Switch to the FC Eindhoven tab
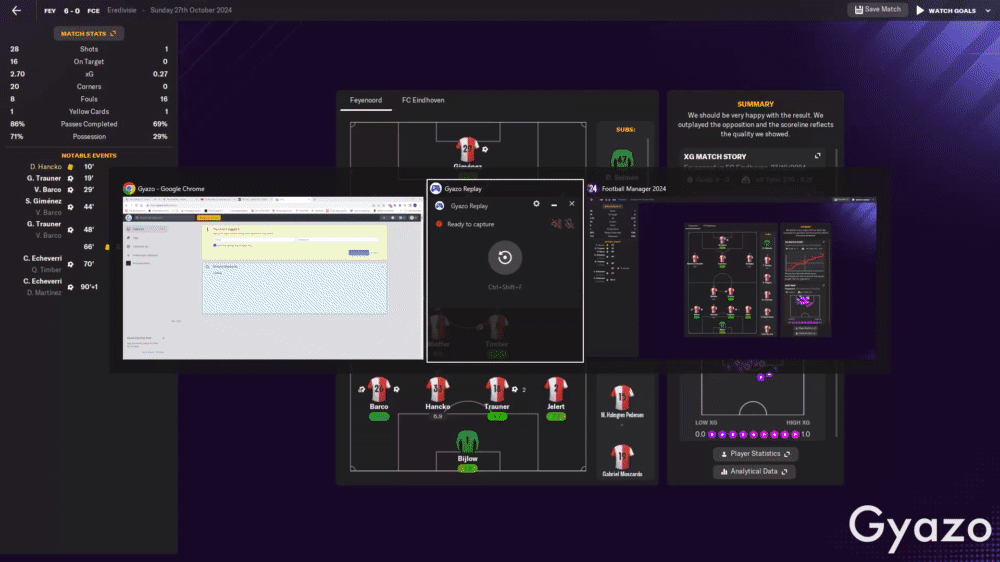The image size is (1000, 562). tap(423, 100)
